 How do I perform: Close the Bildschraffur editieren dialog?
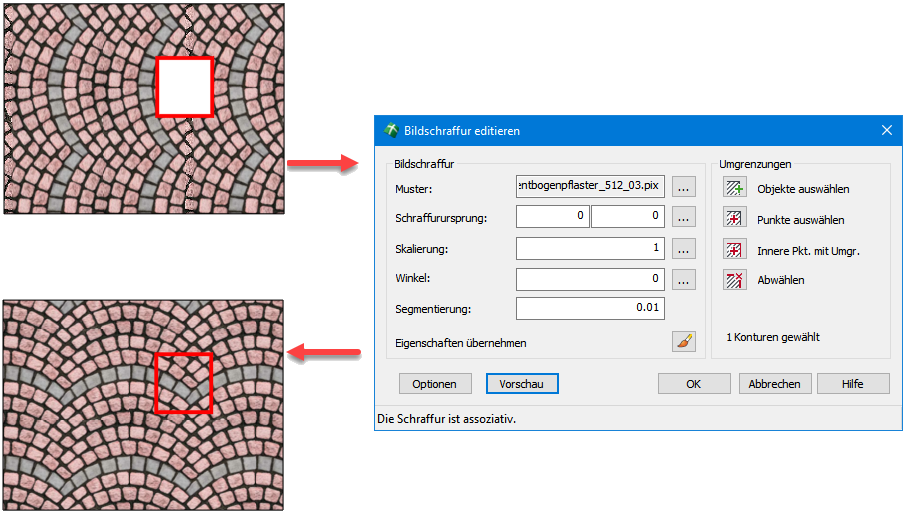click(x=886, y=131)
